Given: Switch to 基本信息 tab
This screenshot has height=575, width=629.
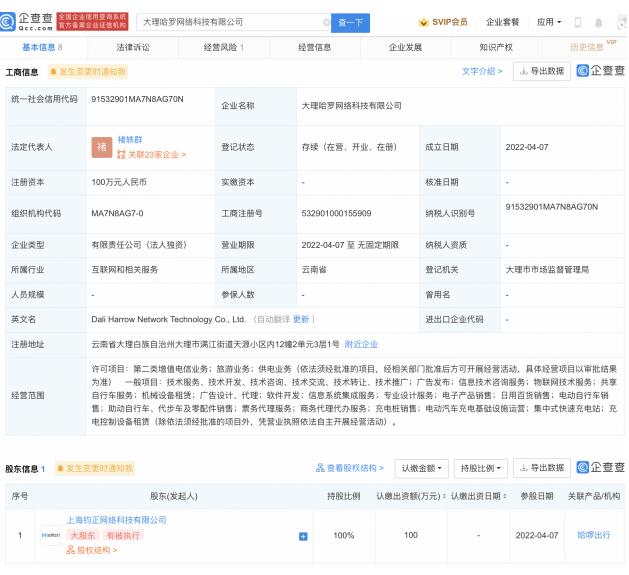Looking at the screenshot, I should (x=42, y=47).
